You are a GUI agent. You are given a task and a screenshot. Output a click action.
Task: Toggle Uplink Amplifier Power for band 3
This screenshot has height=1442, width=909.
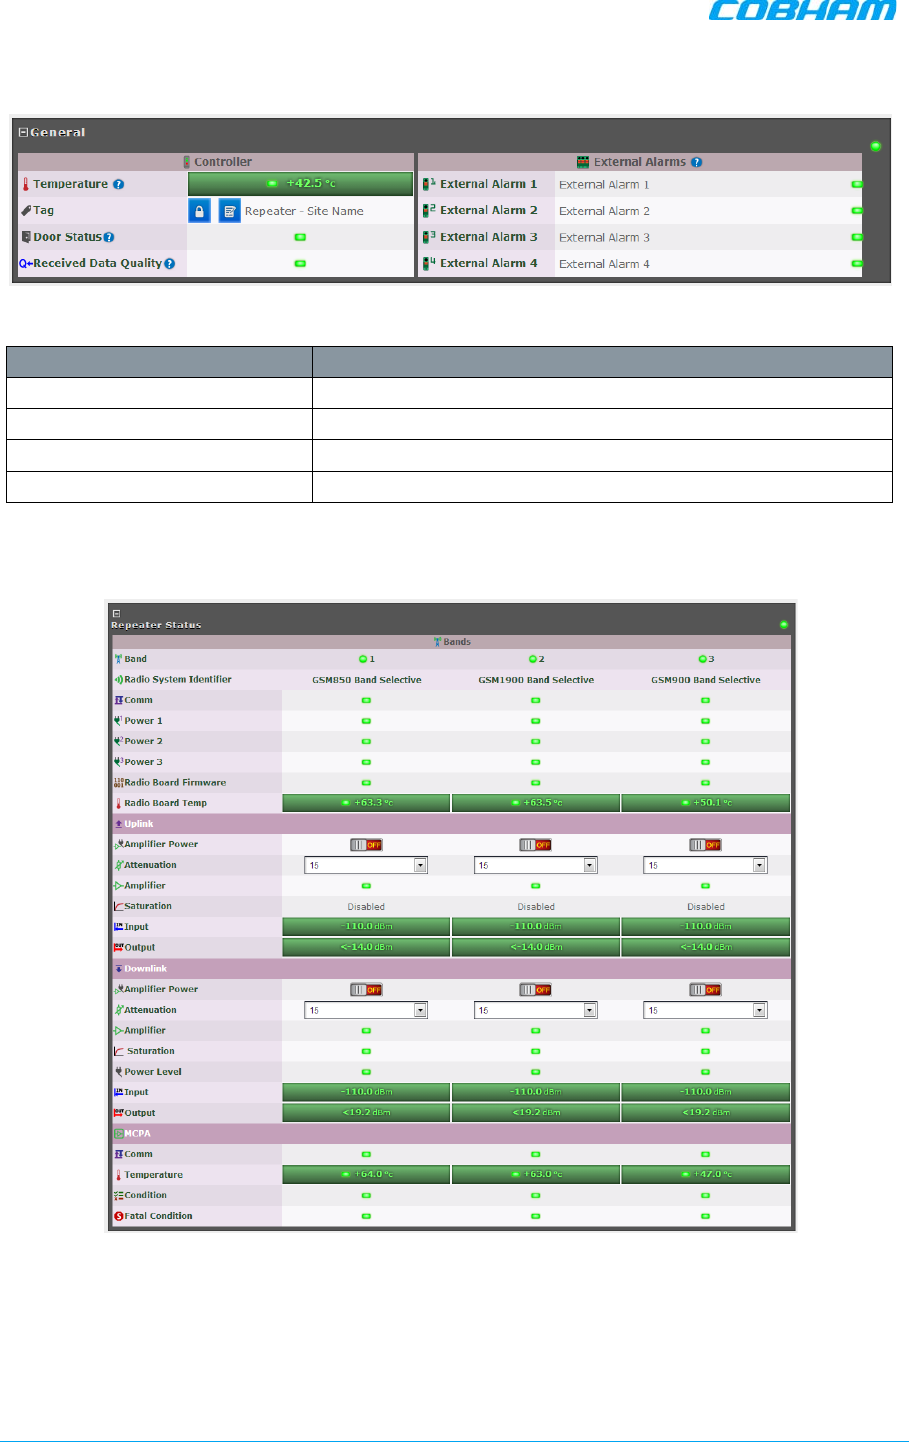705,845
